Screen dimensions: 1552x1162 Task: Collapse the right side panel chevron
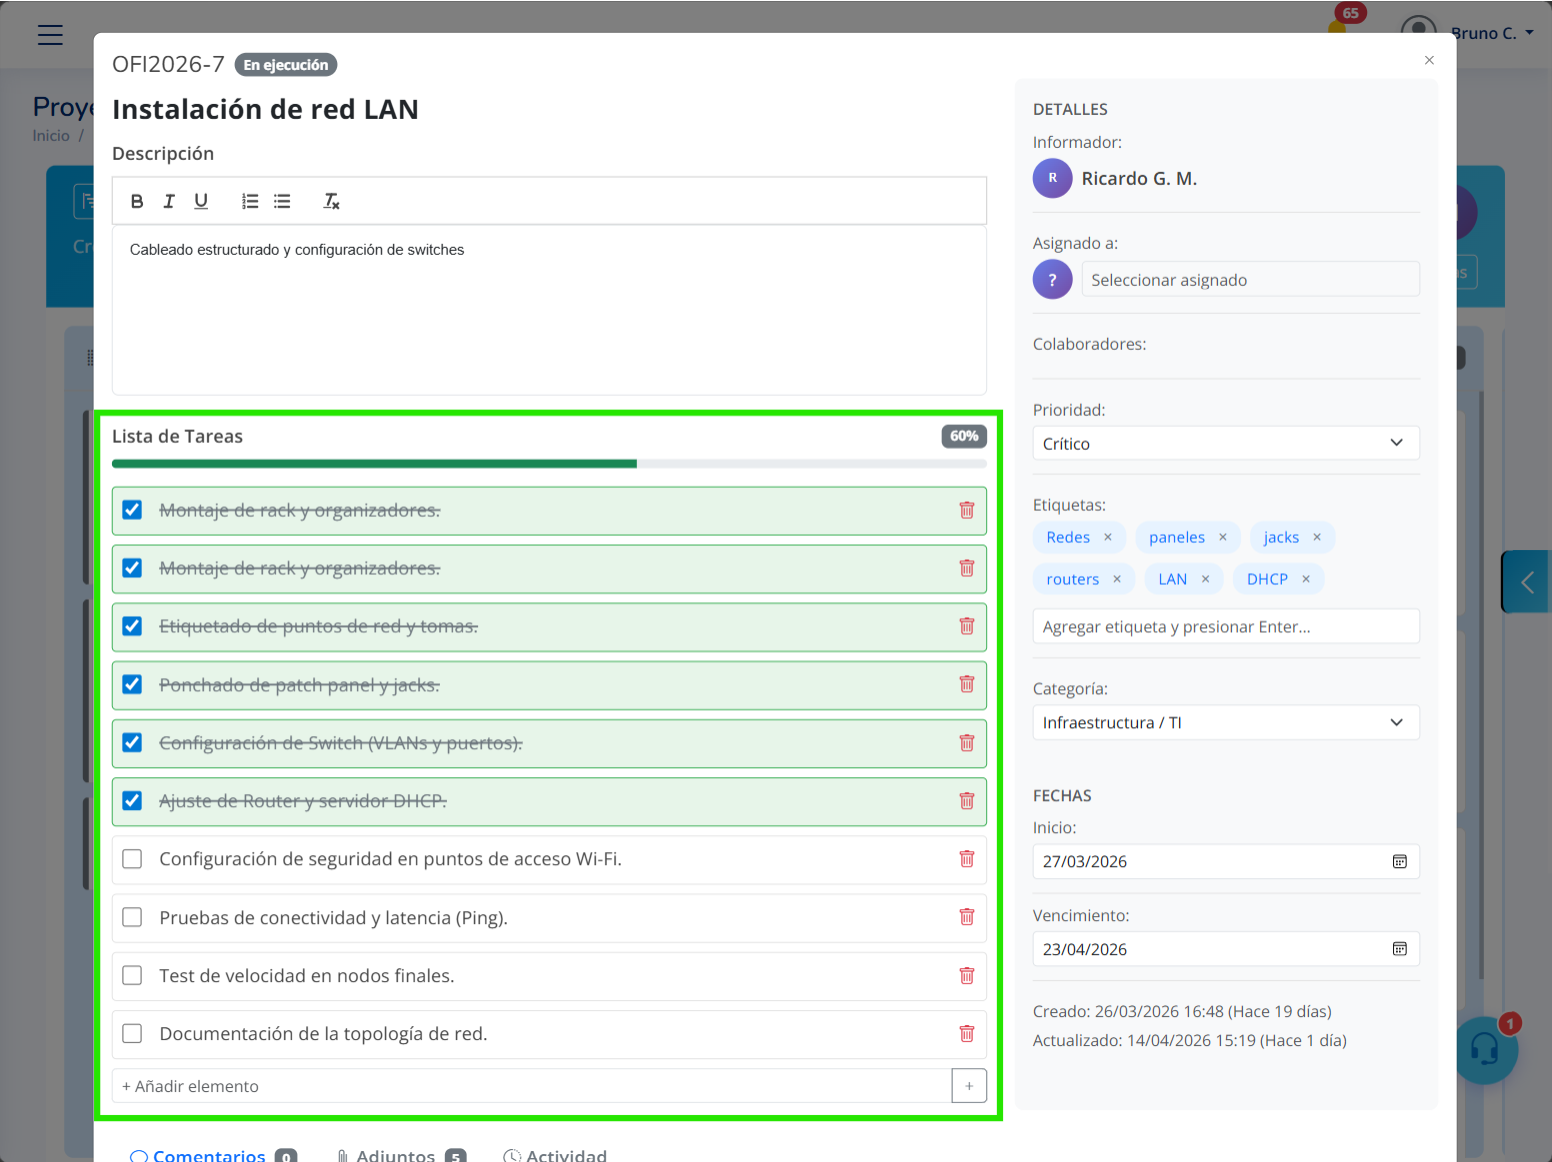coord(1526,581)
